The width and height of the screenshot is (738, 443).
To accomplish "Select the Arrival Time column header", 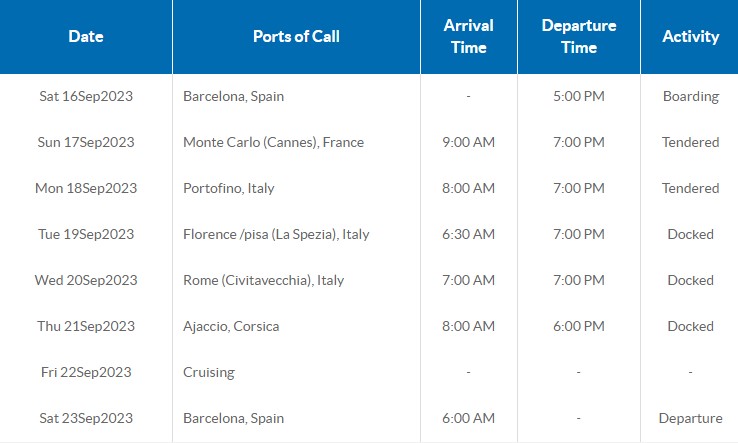I will click(x=468, y=36).
